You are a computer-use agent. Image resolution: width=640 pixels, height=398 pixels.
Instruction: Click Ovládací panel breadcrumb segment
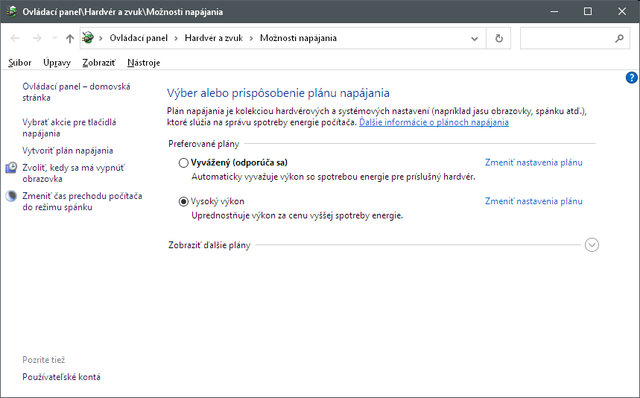(138, 38)
